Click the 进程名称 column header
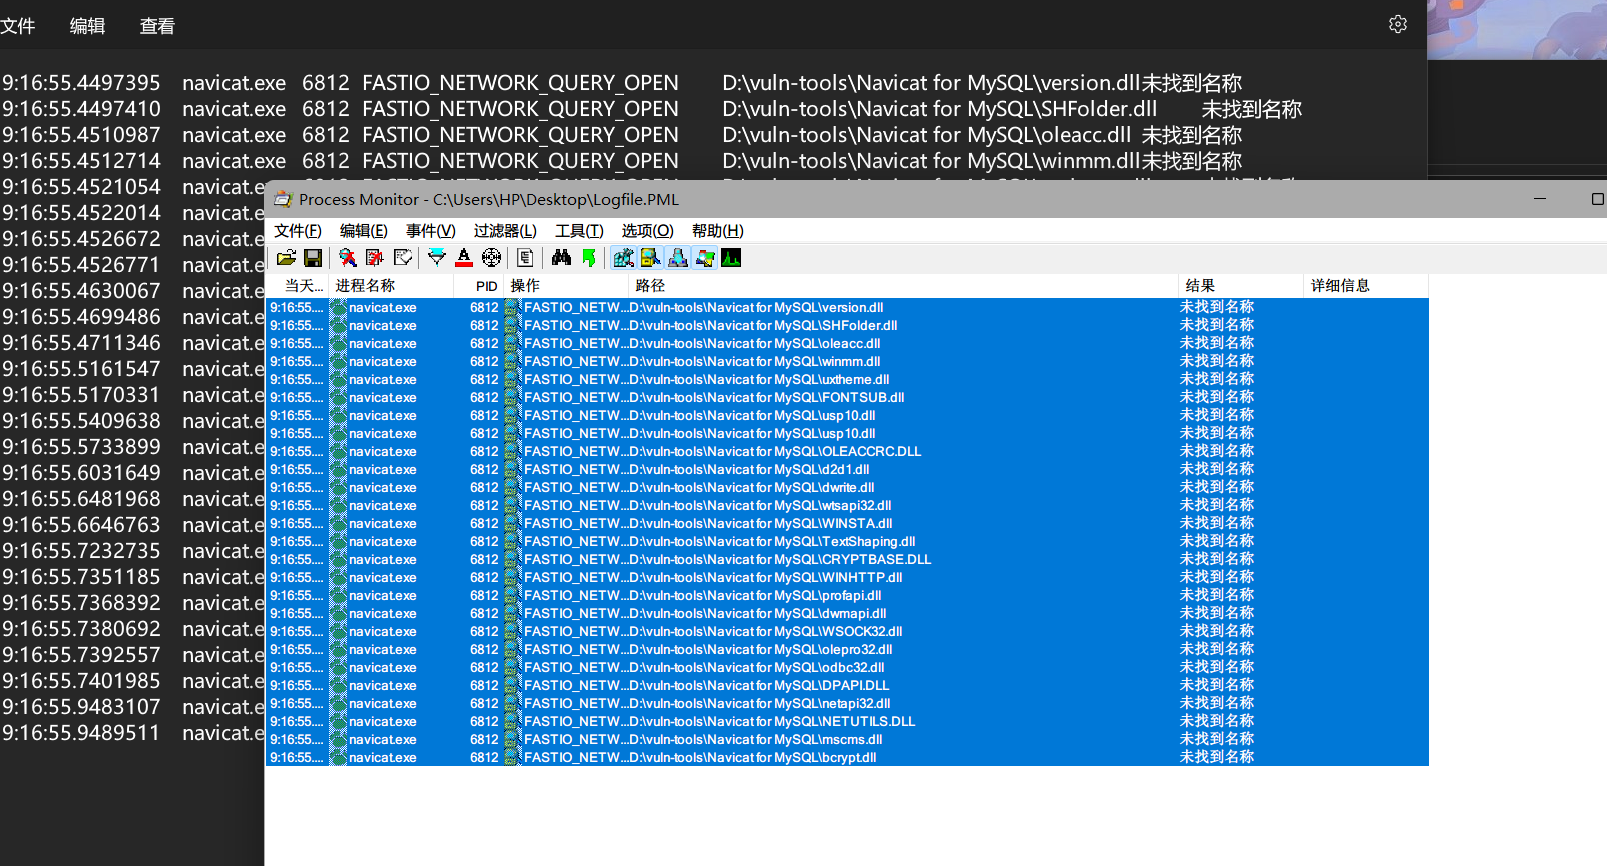Viewport: 1607px width, 866px height. (392, 286)
